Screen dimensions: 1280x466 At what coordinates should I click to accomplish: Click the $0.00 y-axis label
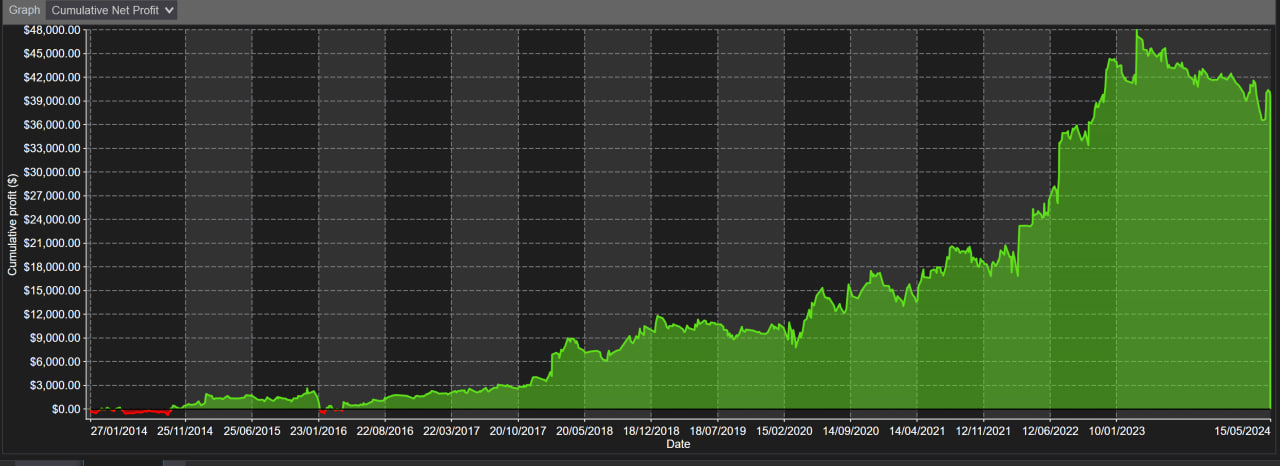coord(64,409)
